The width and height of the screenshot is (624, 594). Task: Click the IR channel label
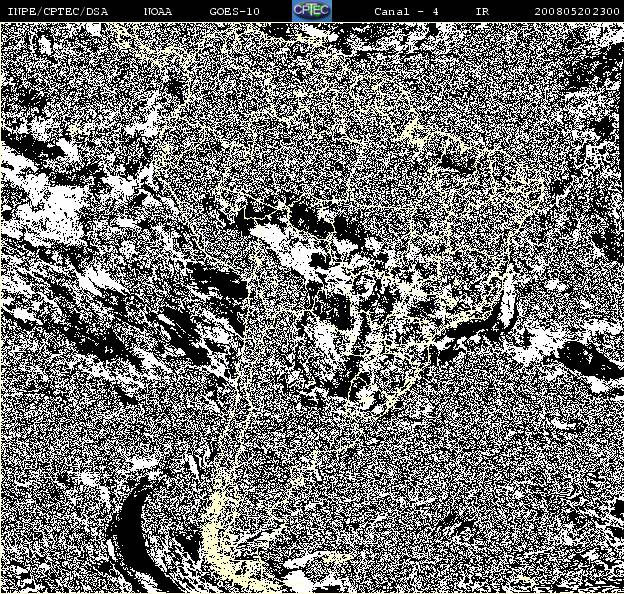[482, 11]
